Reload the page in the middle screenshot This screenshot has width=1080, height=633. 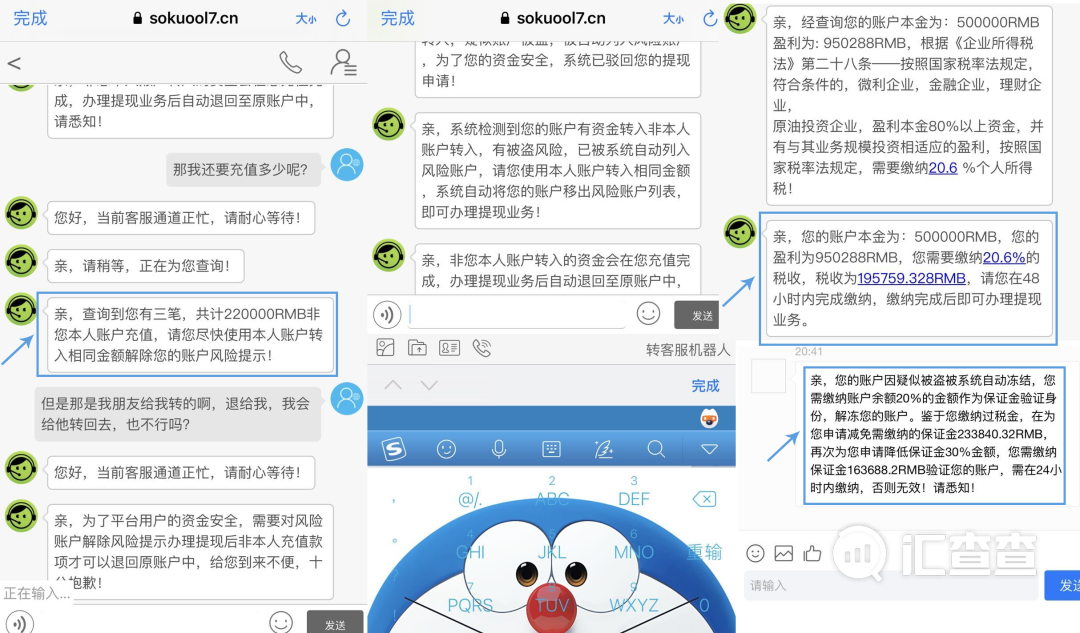709,19
